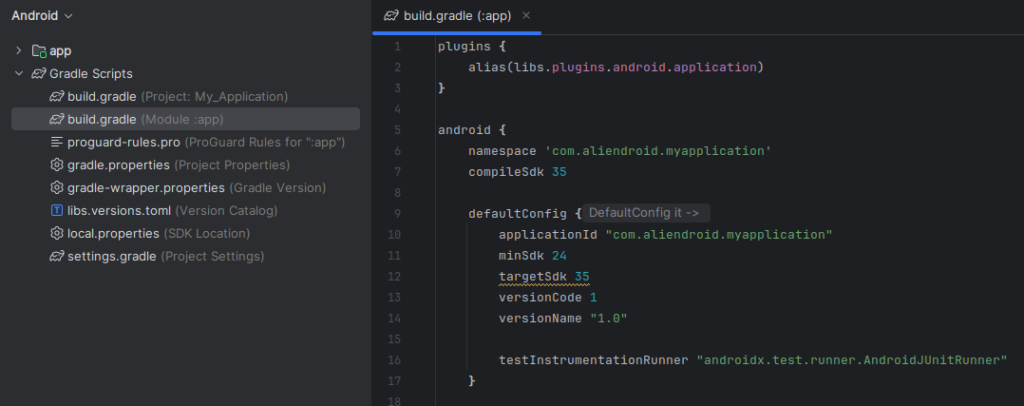This screenshot has height=406, width=1024.
Task: Click the versionName "1.0" string
Action: [x=609, y=319]
